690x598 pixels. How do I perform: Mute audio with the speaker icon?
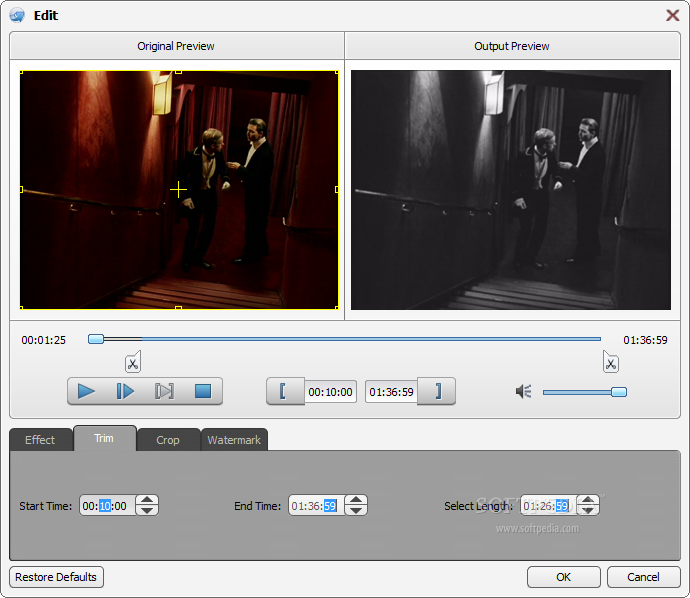tap(524, 391)
